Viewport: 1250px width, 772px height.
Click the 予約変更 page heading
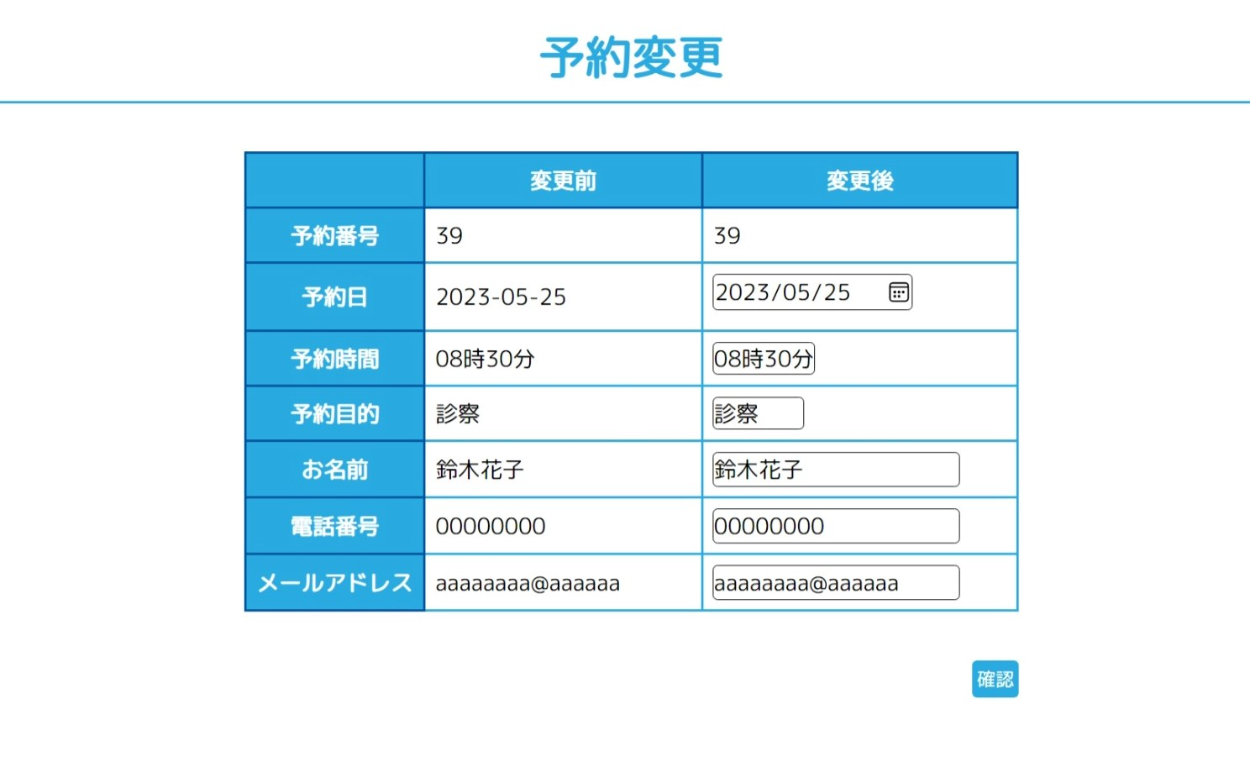pos(631,57)
